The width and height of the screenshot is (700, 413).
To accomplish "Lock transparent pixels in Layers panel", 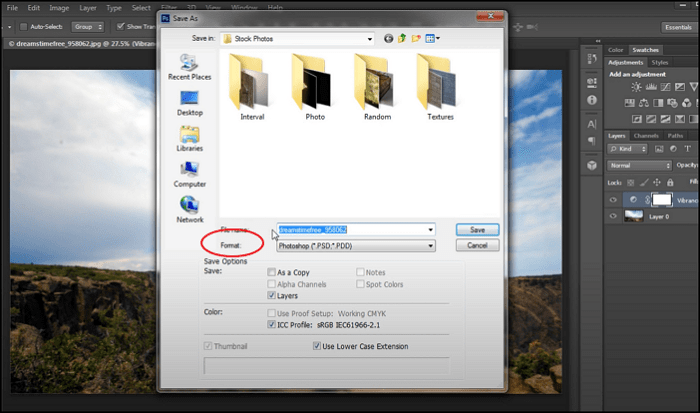I will click(630, 182).
